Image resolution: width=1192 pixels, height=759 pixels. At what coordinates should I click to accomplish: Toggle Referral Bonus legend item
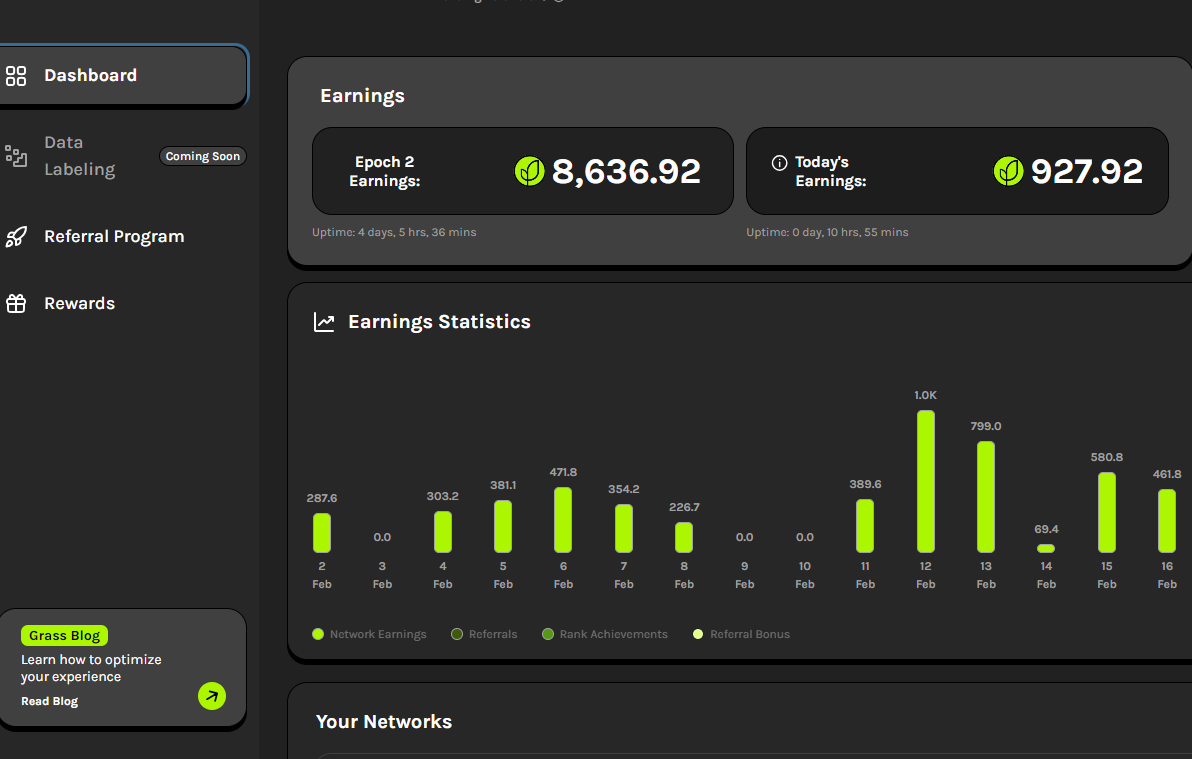coord(741,634)
